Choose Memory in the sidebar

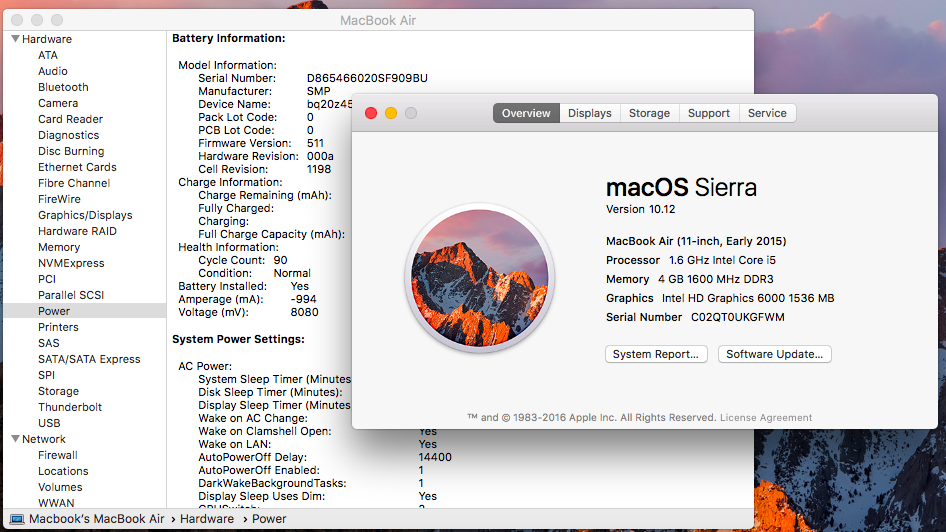coord(59,247)
